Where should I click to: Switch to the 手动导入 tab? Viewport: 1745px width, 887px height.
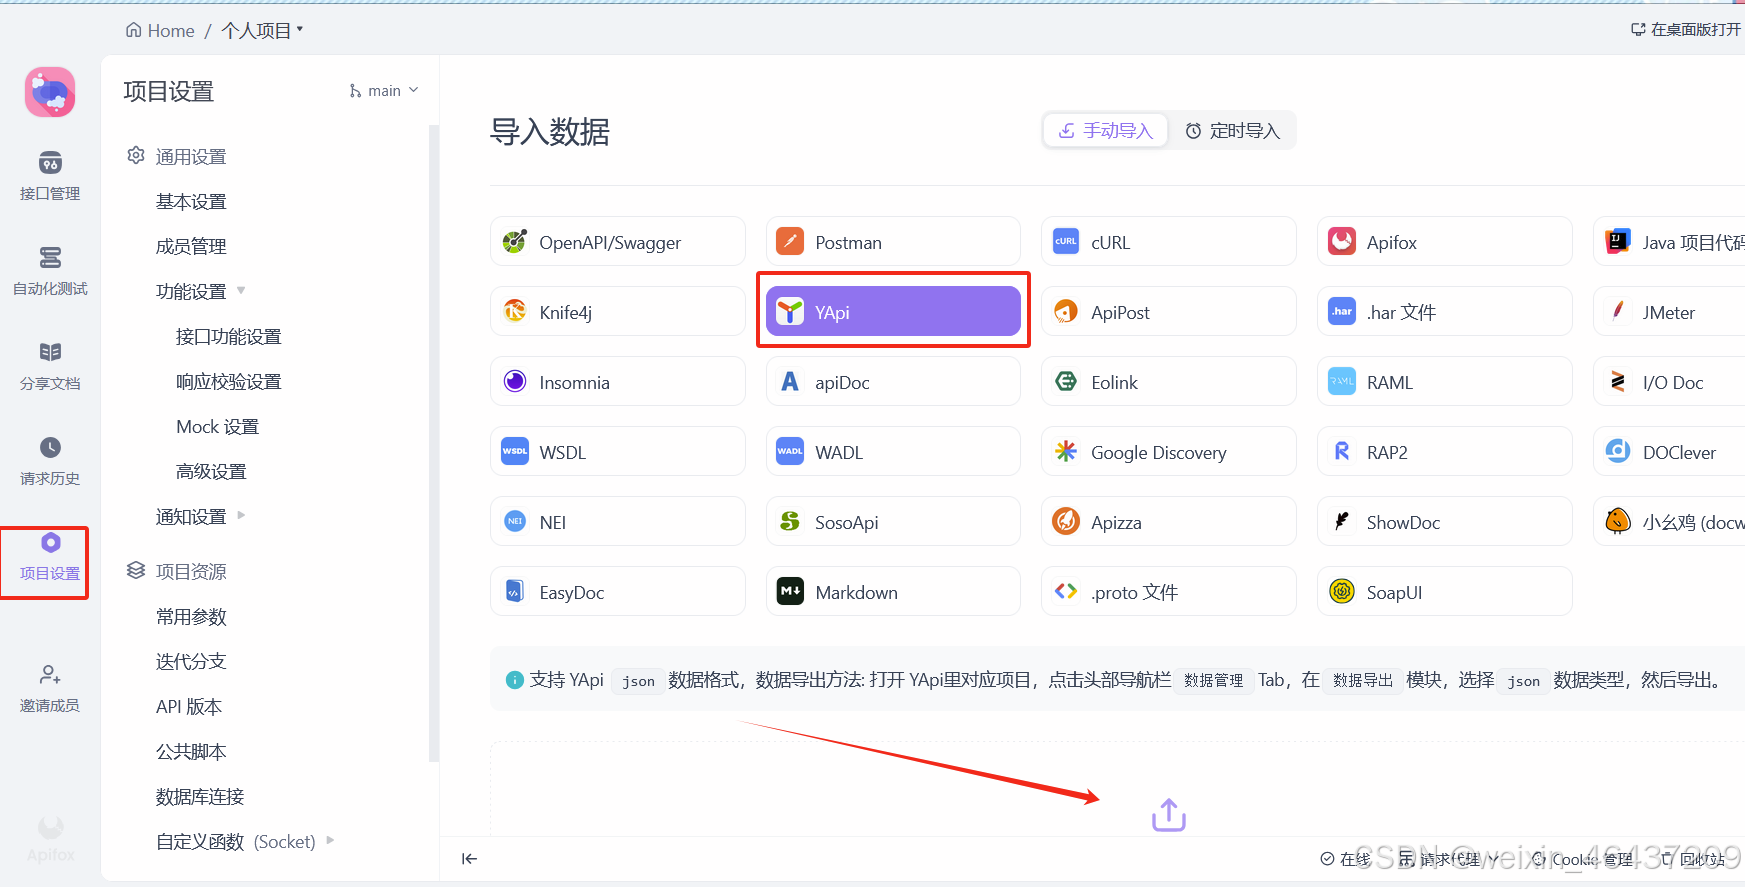1106,130
